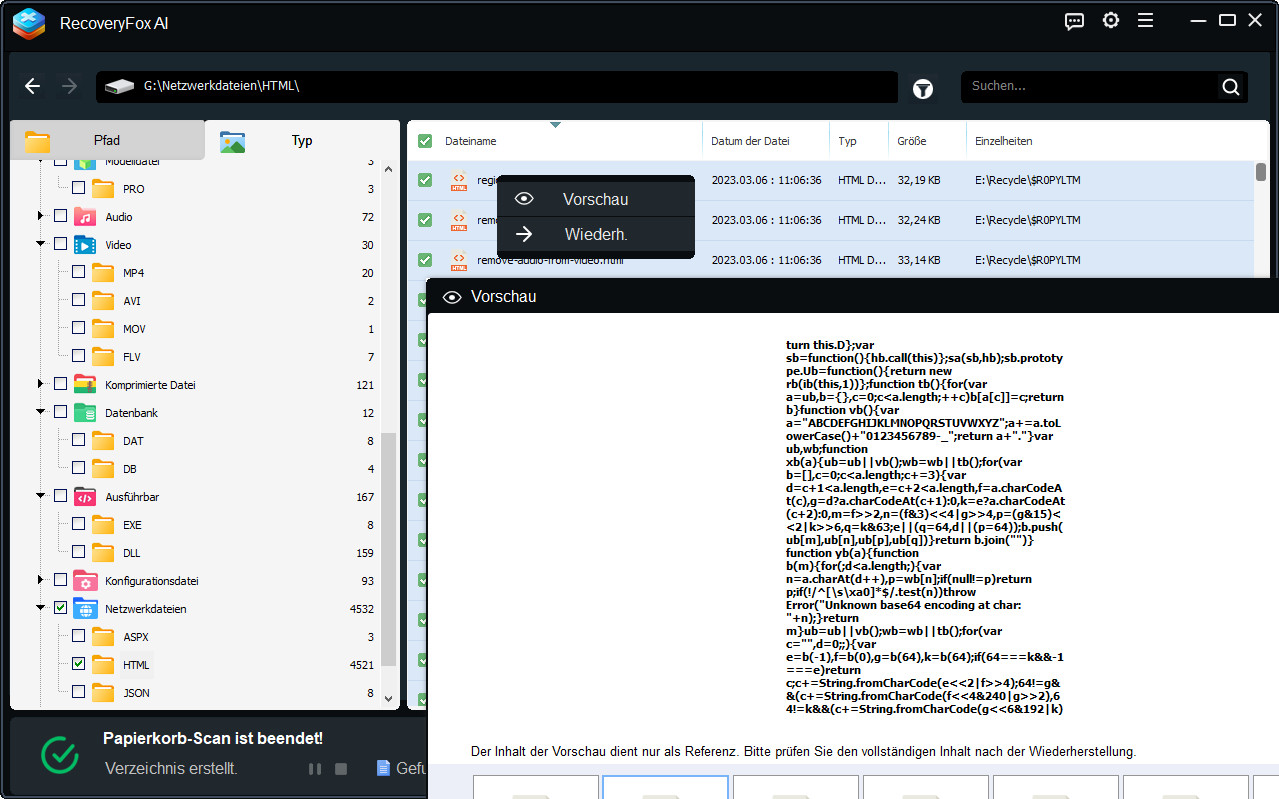The height and width of the screenshot is (799, 1279).
Task: Check the Audio category checkbox
Action: 60,217
